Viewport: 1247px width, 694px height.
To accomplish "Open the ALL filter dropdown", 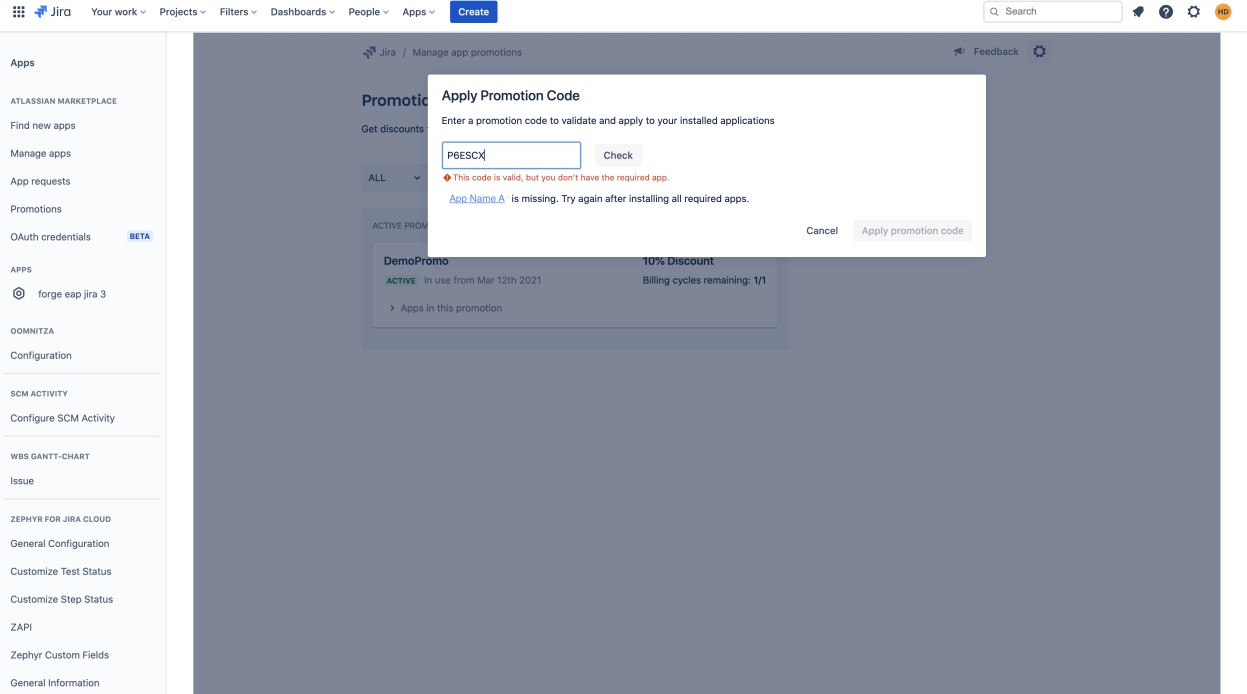I will click(394, 178).
